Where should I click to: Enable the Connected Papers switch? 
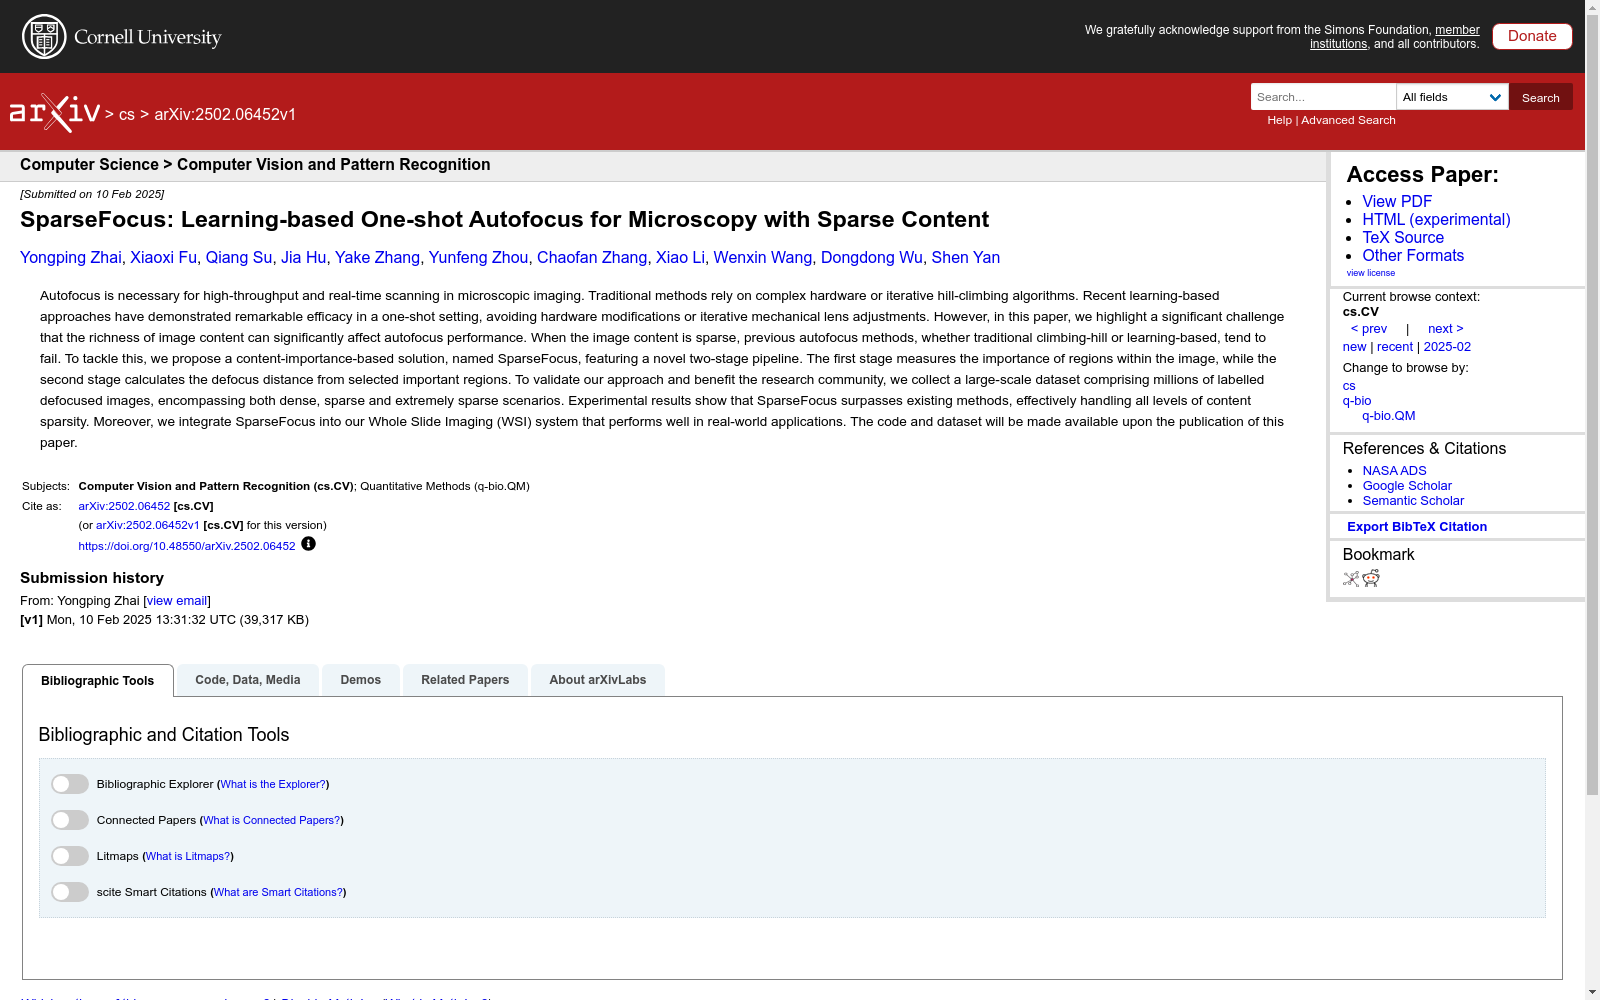(70, 820)
